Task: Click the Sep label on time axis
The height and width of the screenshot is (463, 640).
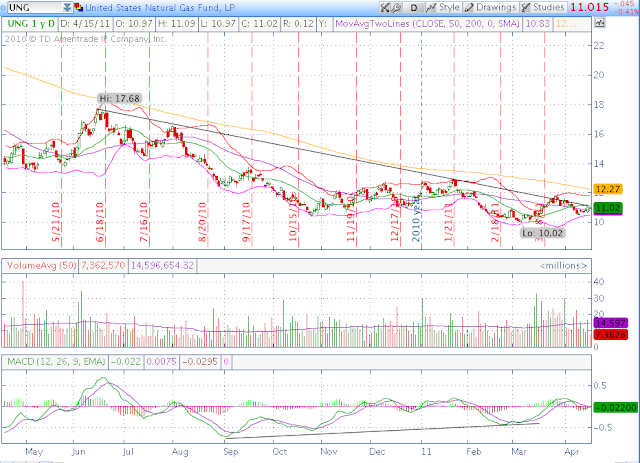Action: [x=231, y=452]
